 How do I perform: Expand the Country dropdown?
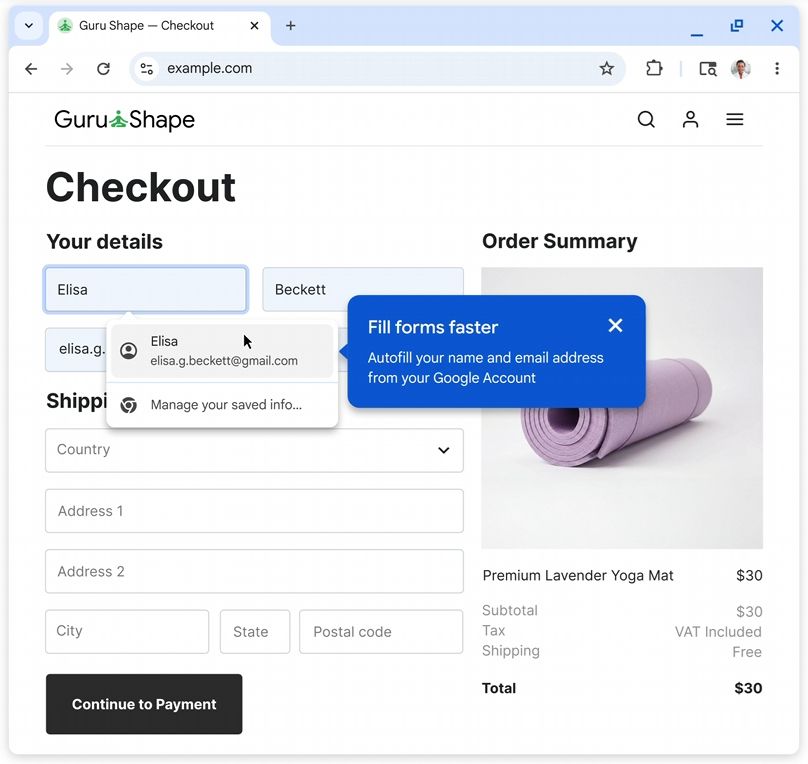coord(254,450)
